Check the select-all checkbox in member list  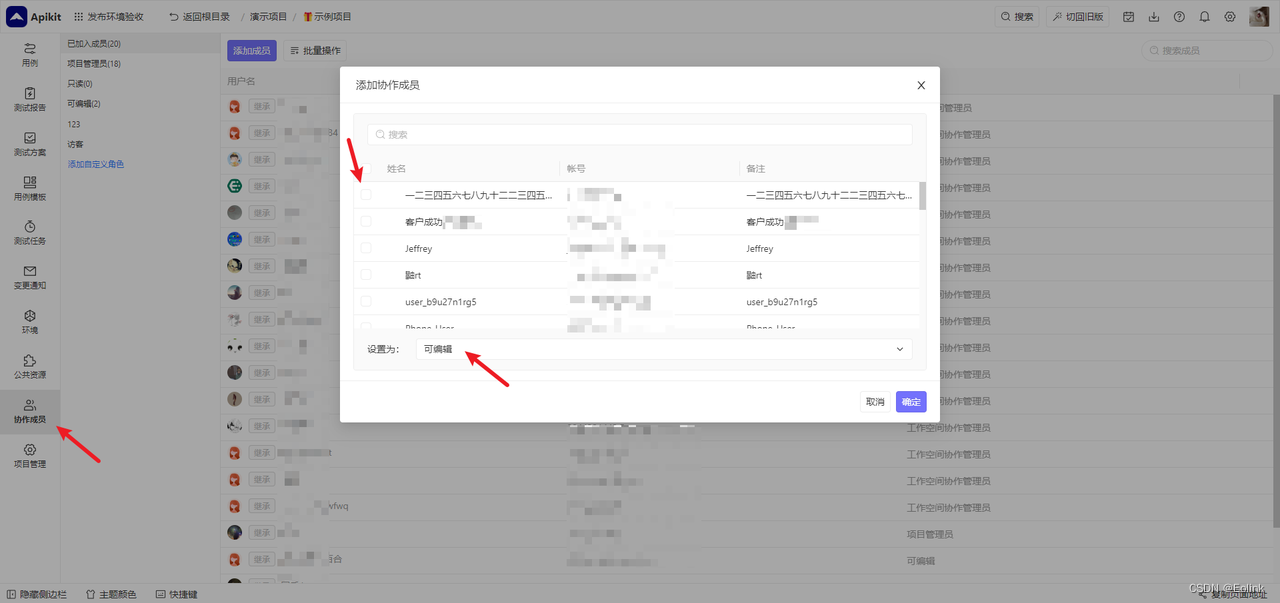pyautogui.click(x=366, y=169)
